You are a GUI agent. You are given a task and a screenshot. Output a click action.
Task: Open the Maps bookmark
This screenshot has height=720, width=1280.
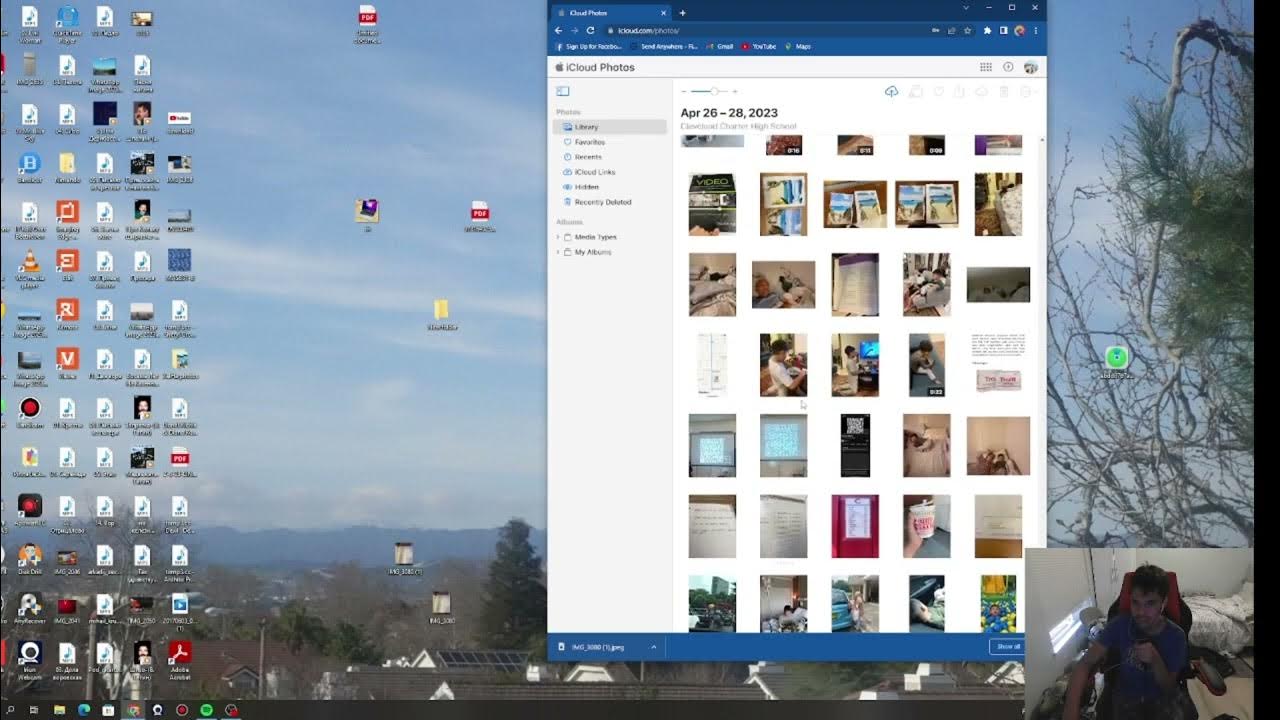(798, 47)
